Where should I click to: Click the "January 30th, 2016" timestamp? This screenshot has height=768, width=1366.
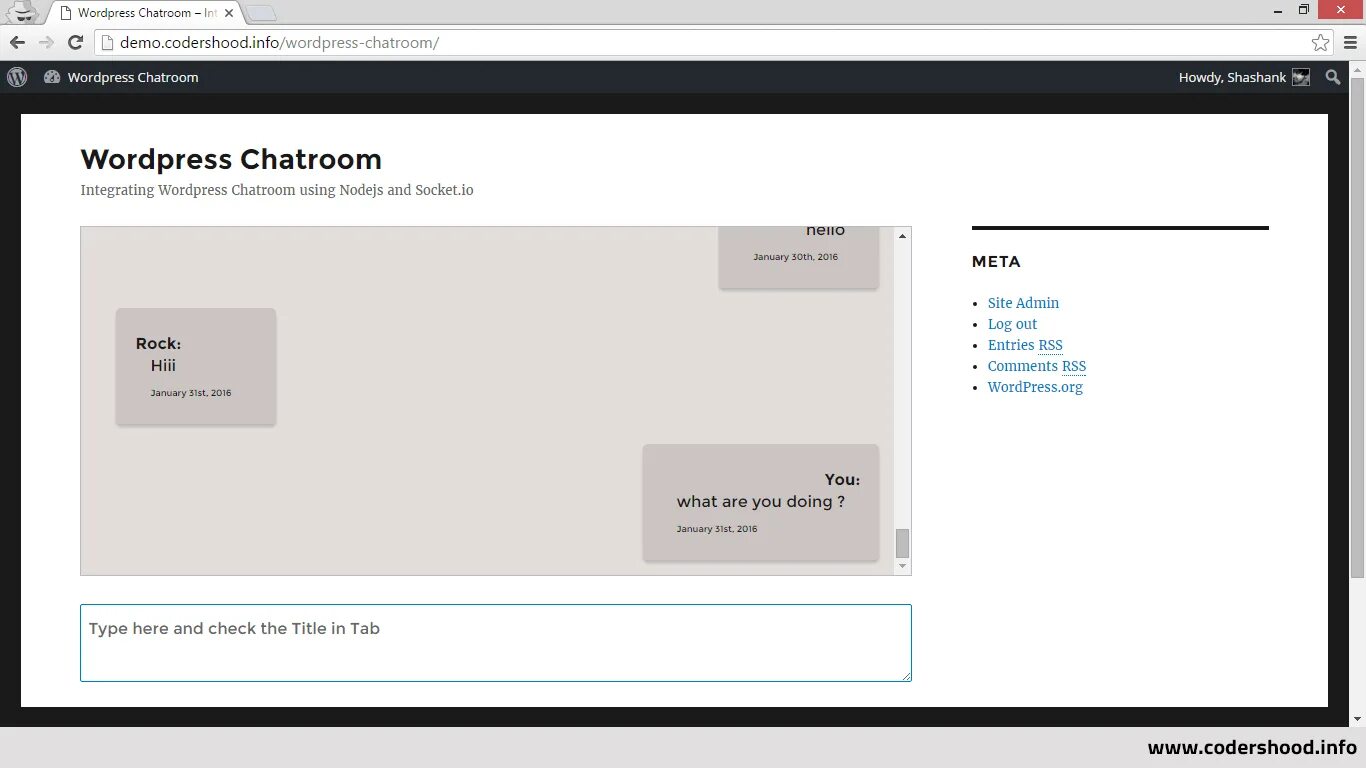coord(796,257)
